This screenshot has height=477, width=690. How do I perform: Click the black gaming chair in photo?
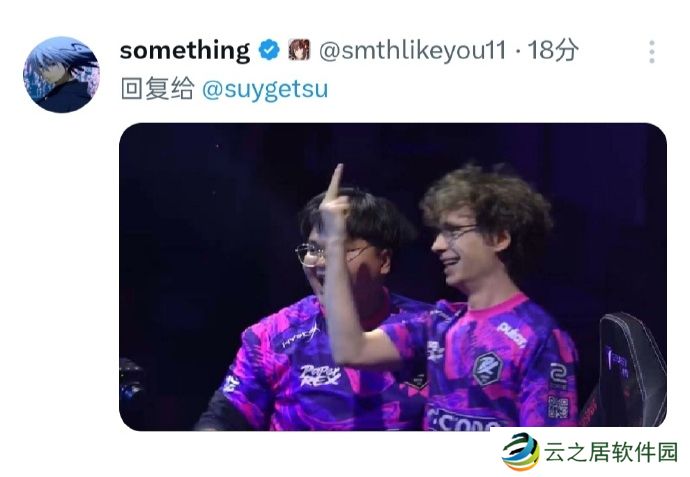[x=625, y=370]
